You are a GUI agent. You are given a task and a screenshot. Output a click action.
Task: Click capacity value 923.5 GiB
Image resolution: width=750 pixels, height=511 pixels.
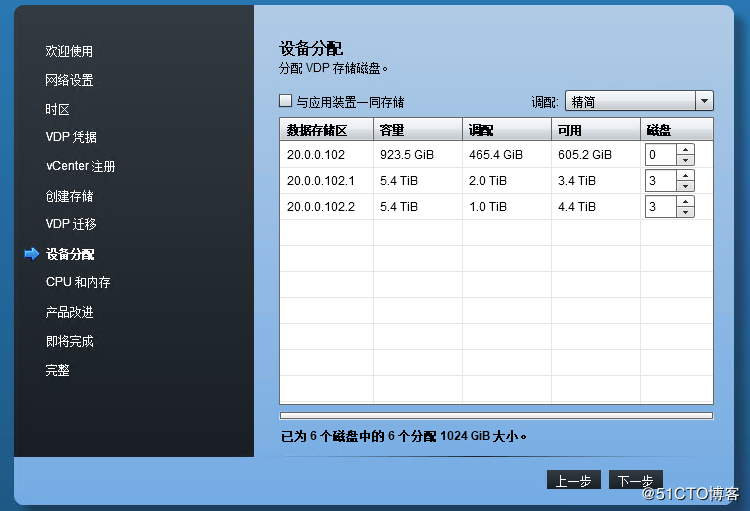pos(407,155)
